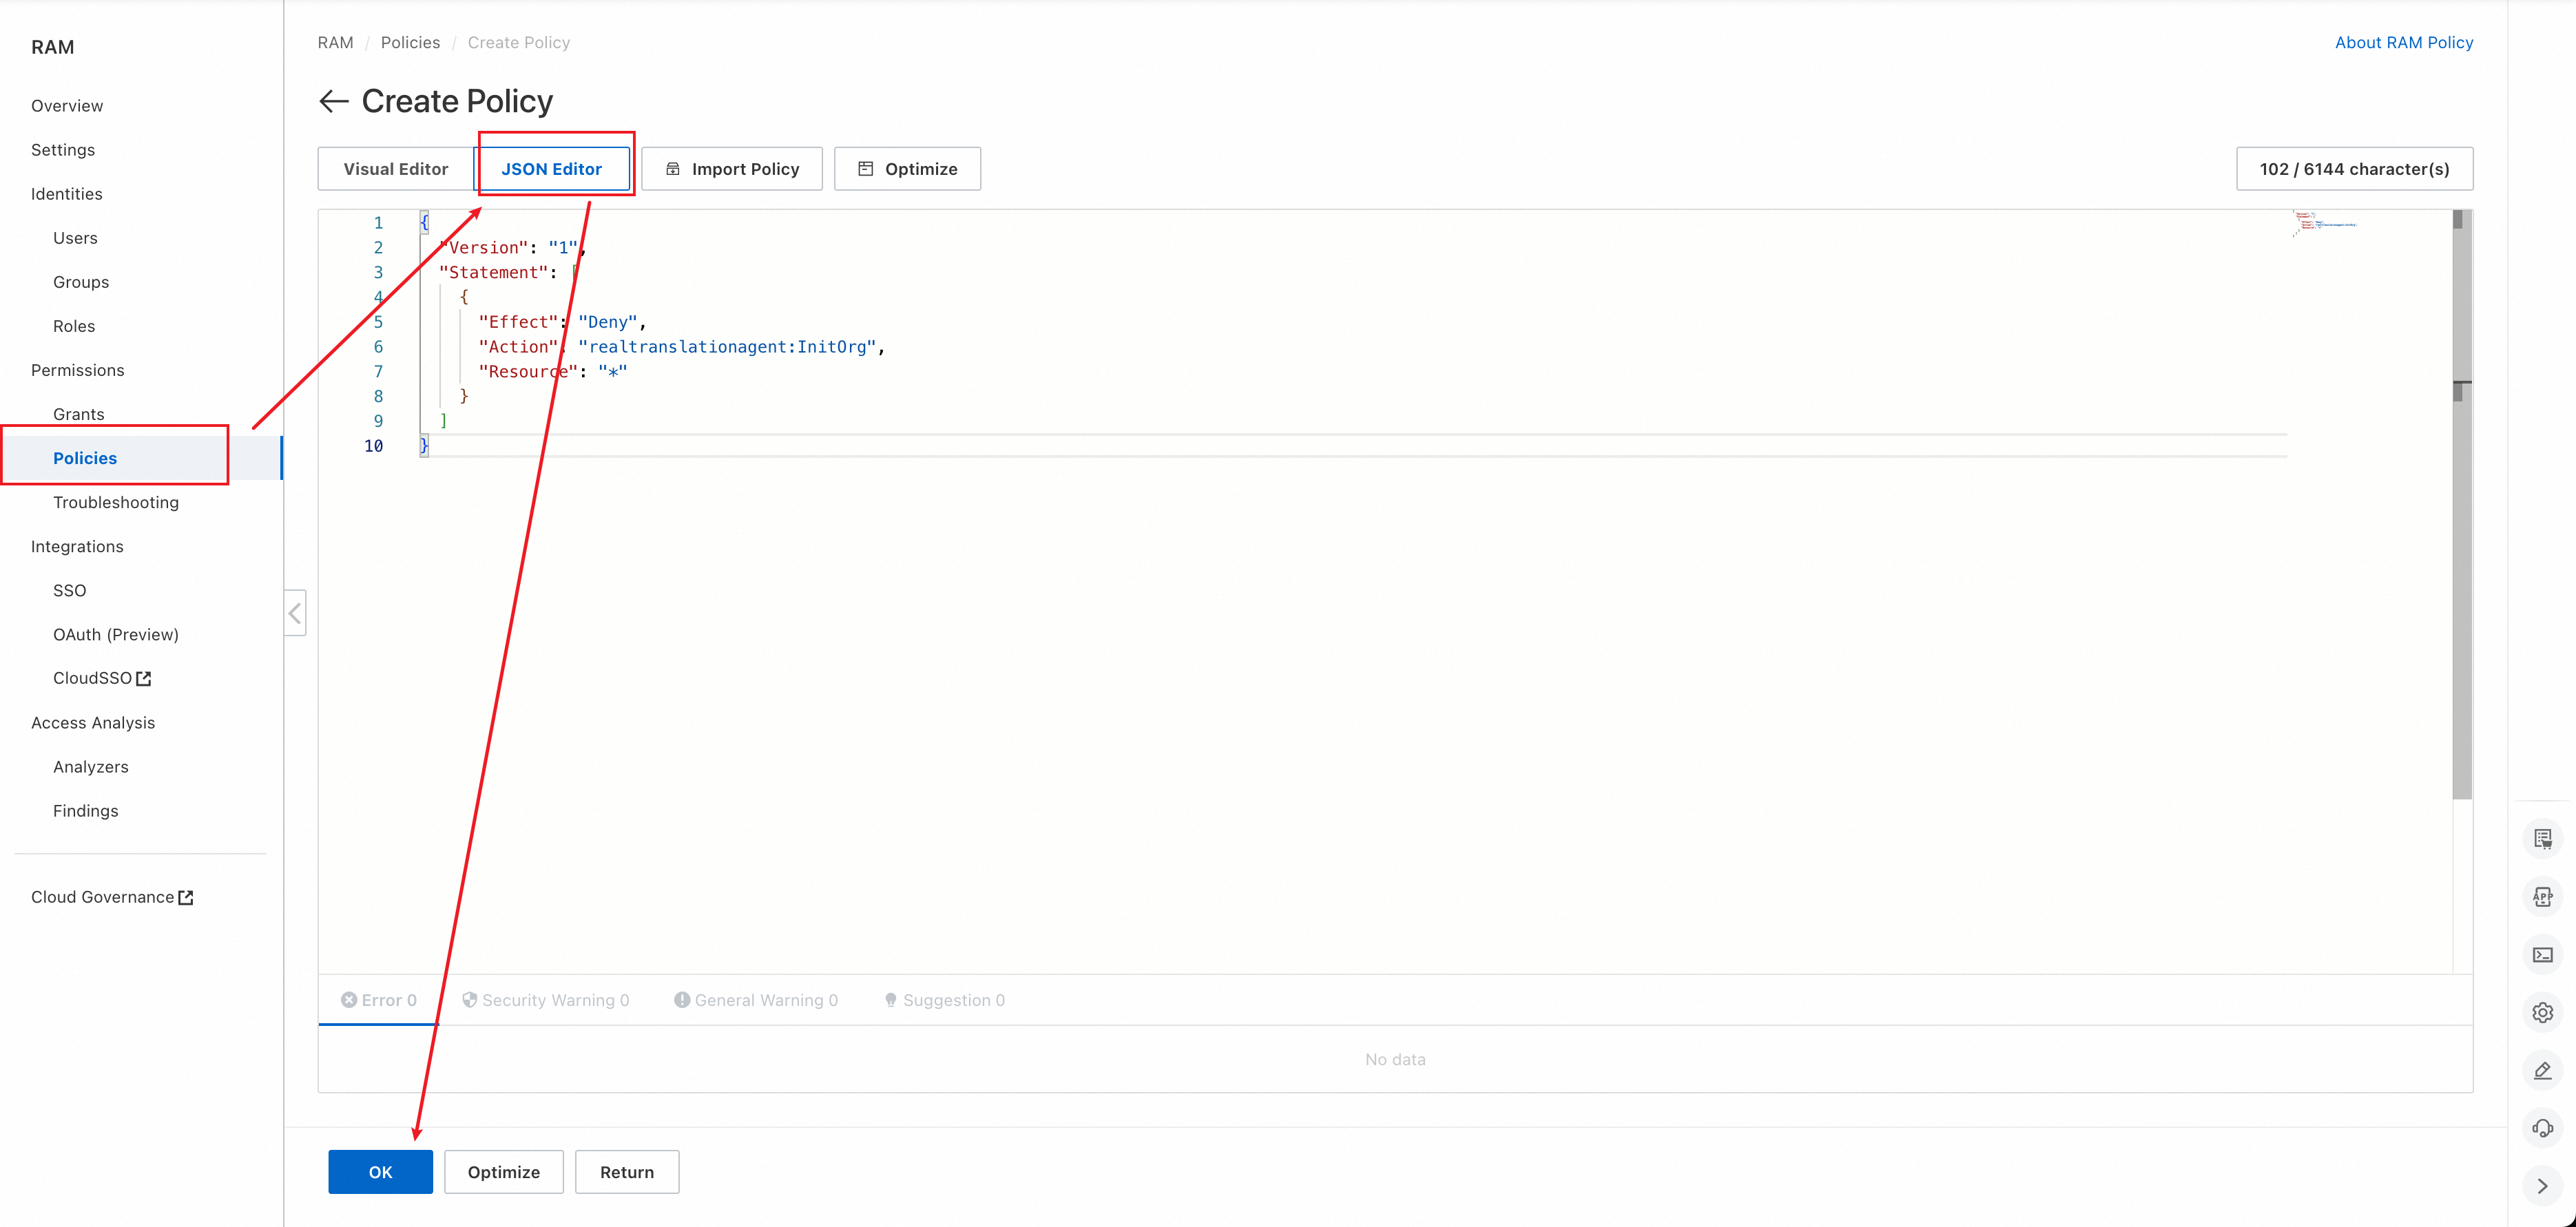This screenshot has width=2576, height=1227.
Task: Open SSO under Integrations
Action: pos(70,590)
